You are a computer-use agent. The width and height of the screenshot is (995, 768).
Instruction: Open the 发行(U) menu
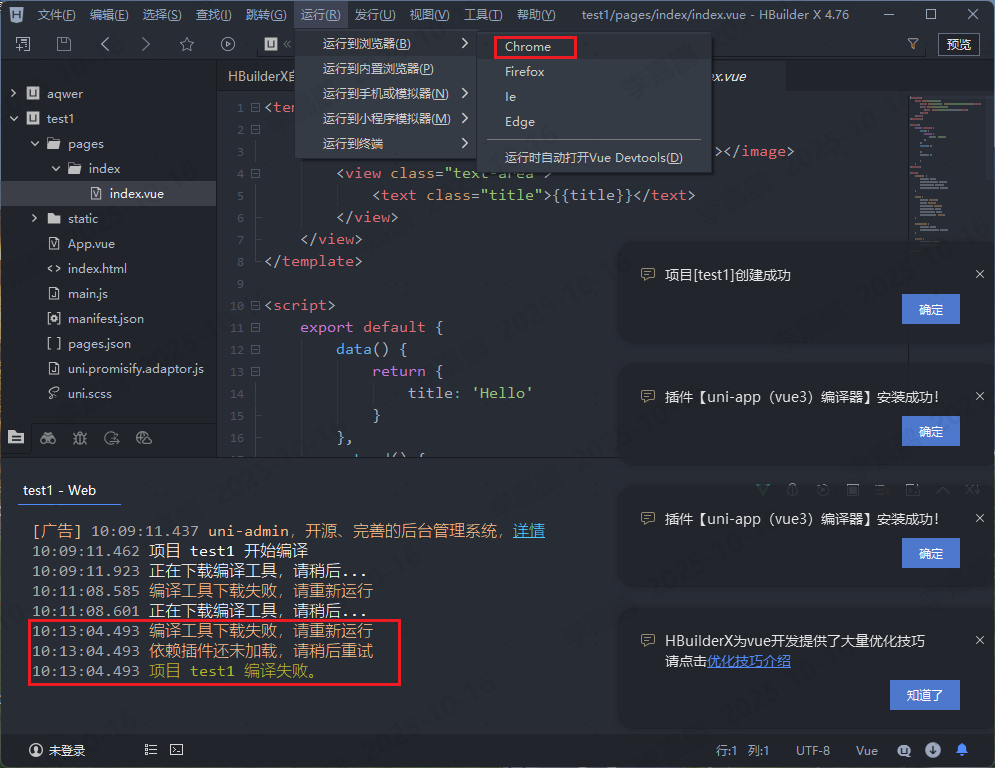click(374, 15)
